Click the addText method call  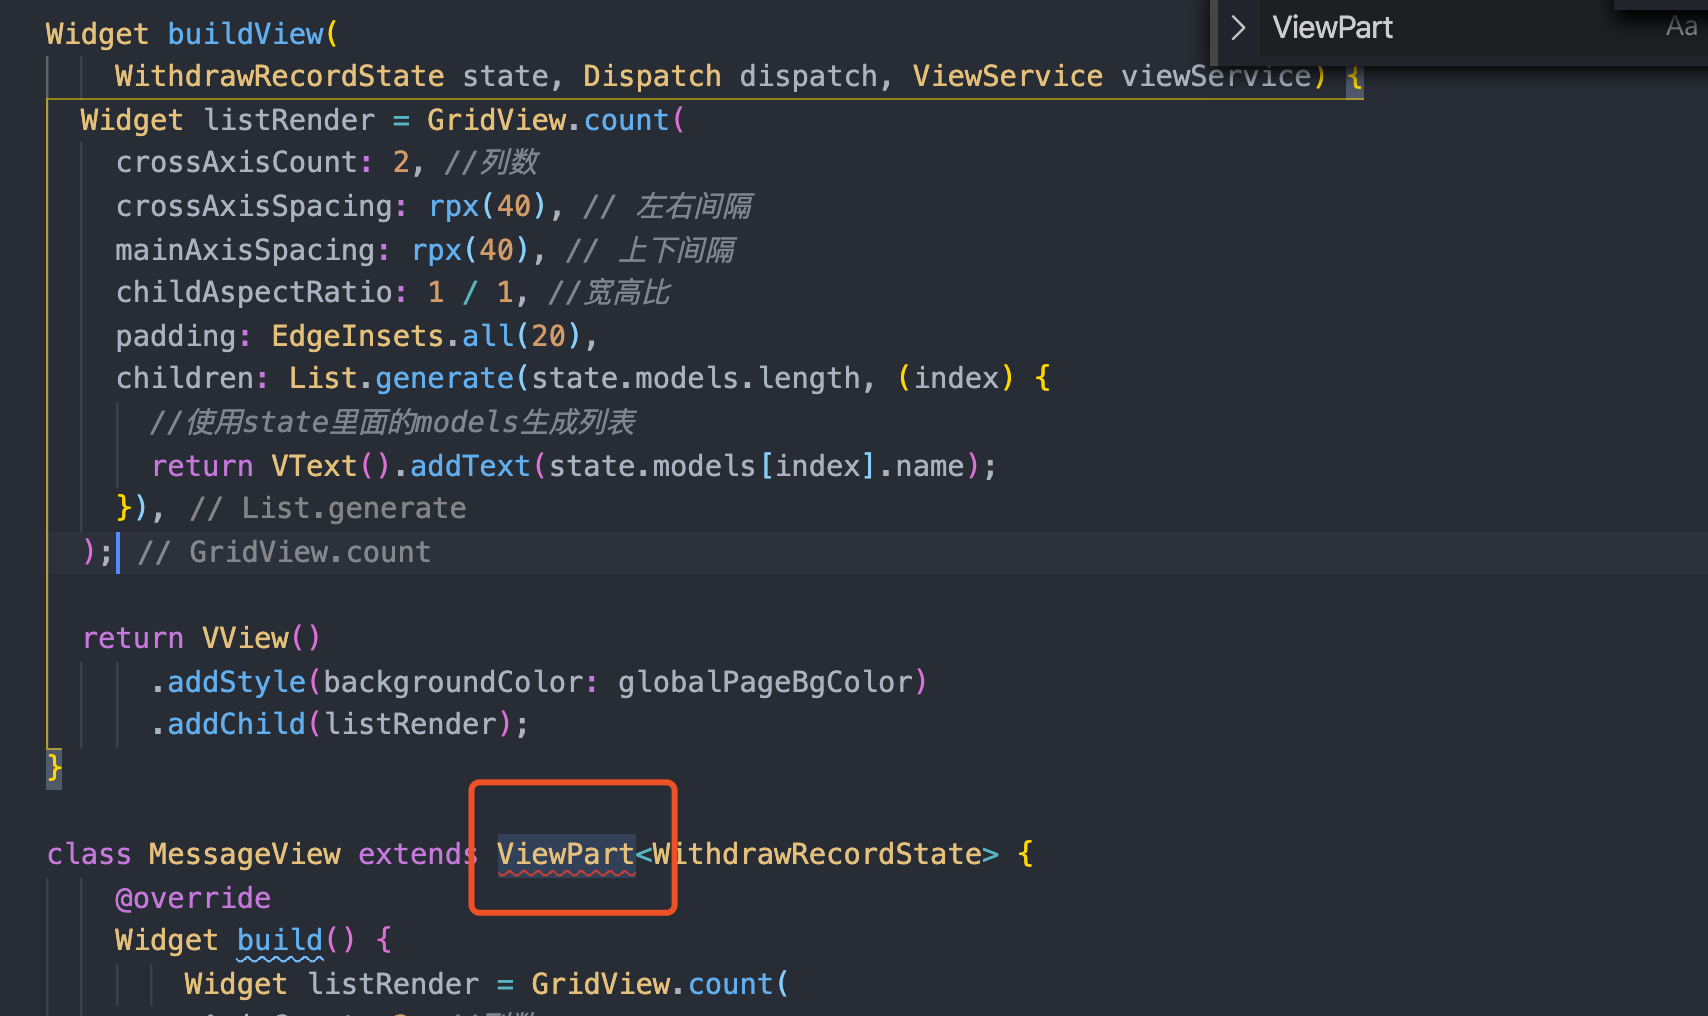click(470, 466)
